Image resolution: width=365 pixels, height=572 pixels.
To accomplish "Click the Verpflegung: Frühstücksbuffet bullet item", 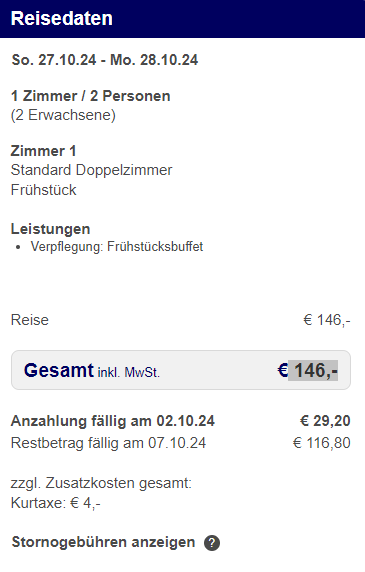I will point(117,247).
